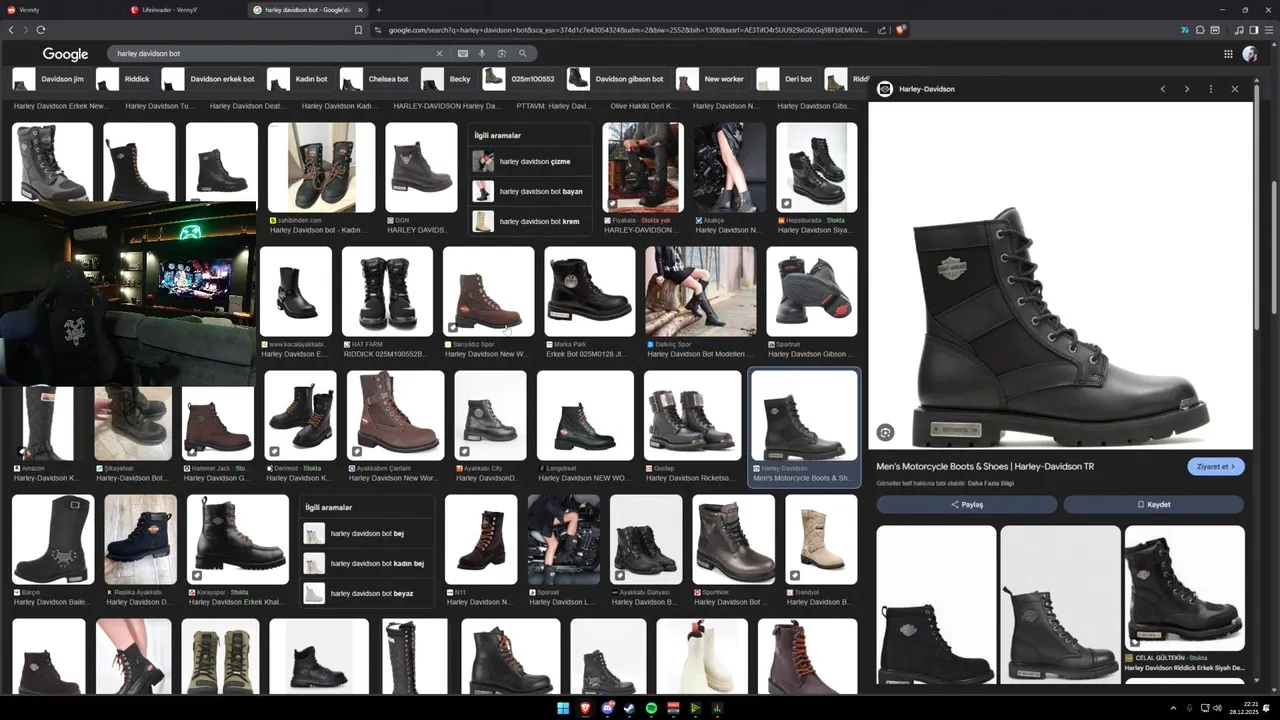This screenshot has width=1280, height=720.
Task: Close the image preview panel
Action: coord(1235,89)
